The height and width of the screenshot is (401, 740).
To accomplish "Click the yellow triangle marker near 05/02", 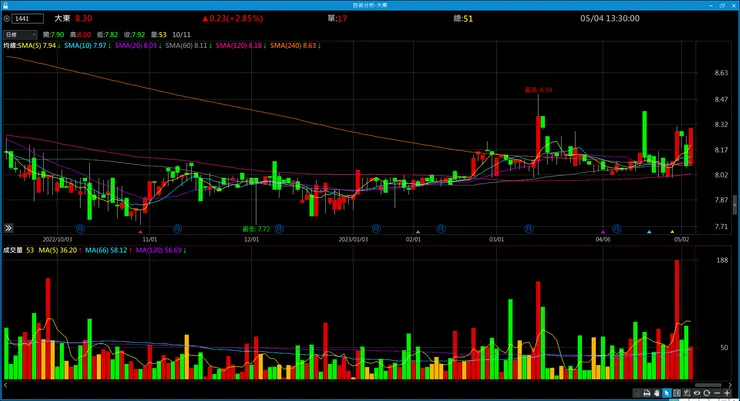I will click(673, 232).
